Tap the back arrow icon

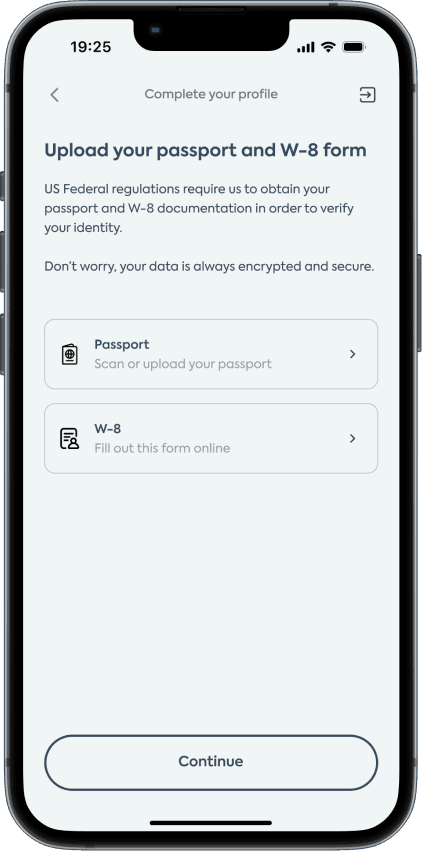click(54, 94)
